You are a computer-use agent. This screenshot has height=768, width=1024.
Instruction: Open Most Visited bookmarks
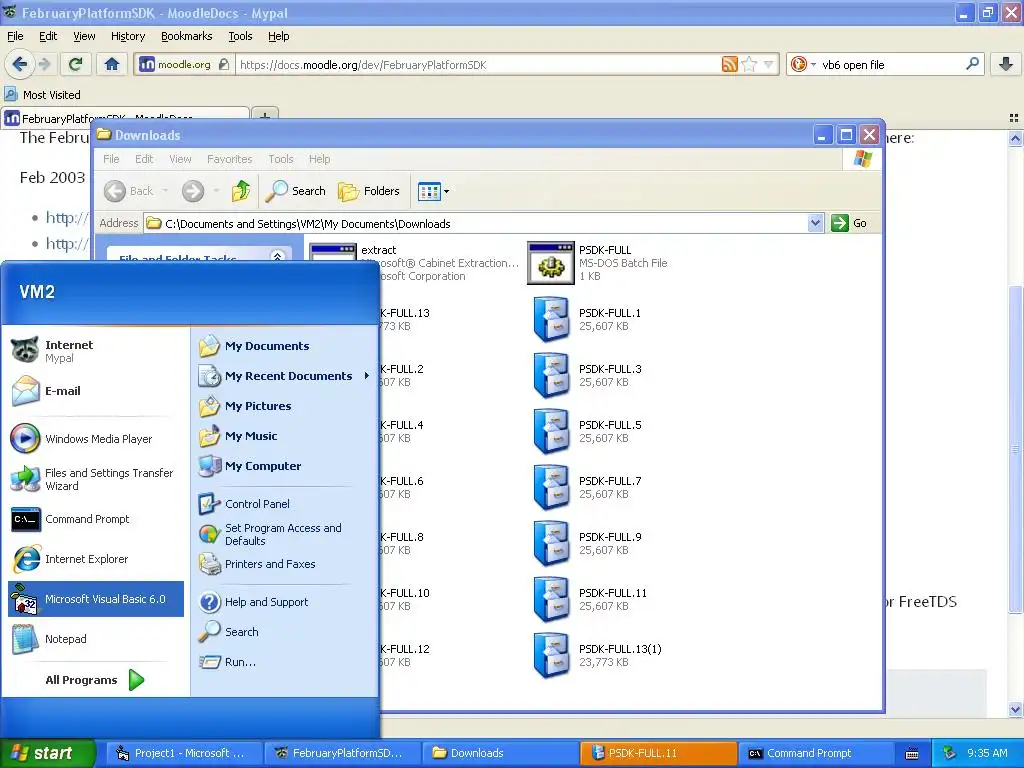tap(43, 95)
